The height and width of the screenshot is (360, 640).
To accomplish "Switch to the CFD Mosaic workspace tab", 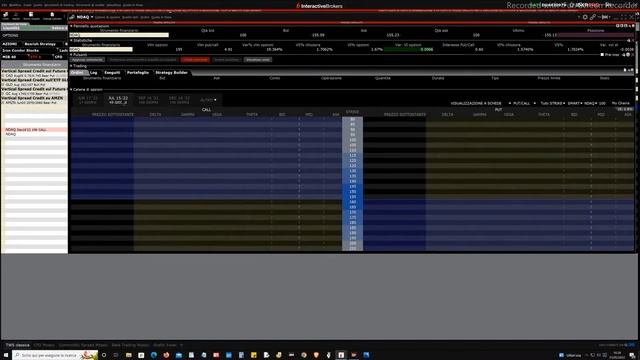I will point(44,345).
